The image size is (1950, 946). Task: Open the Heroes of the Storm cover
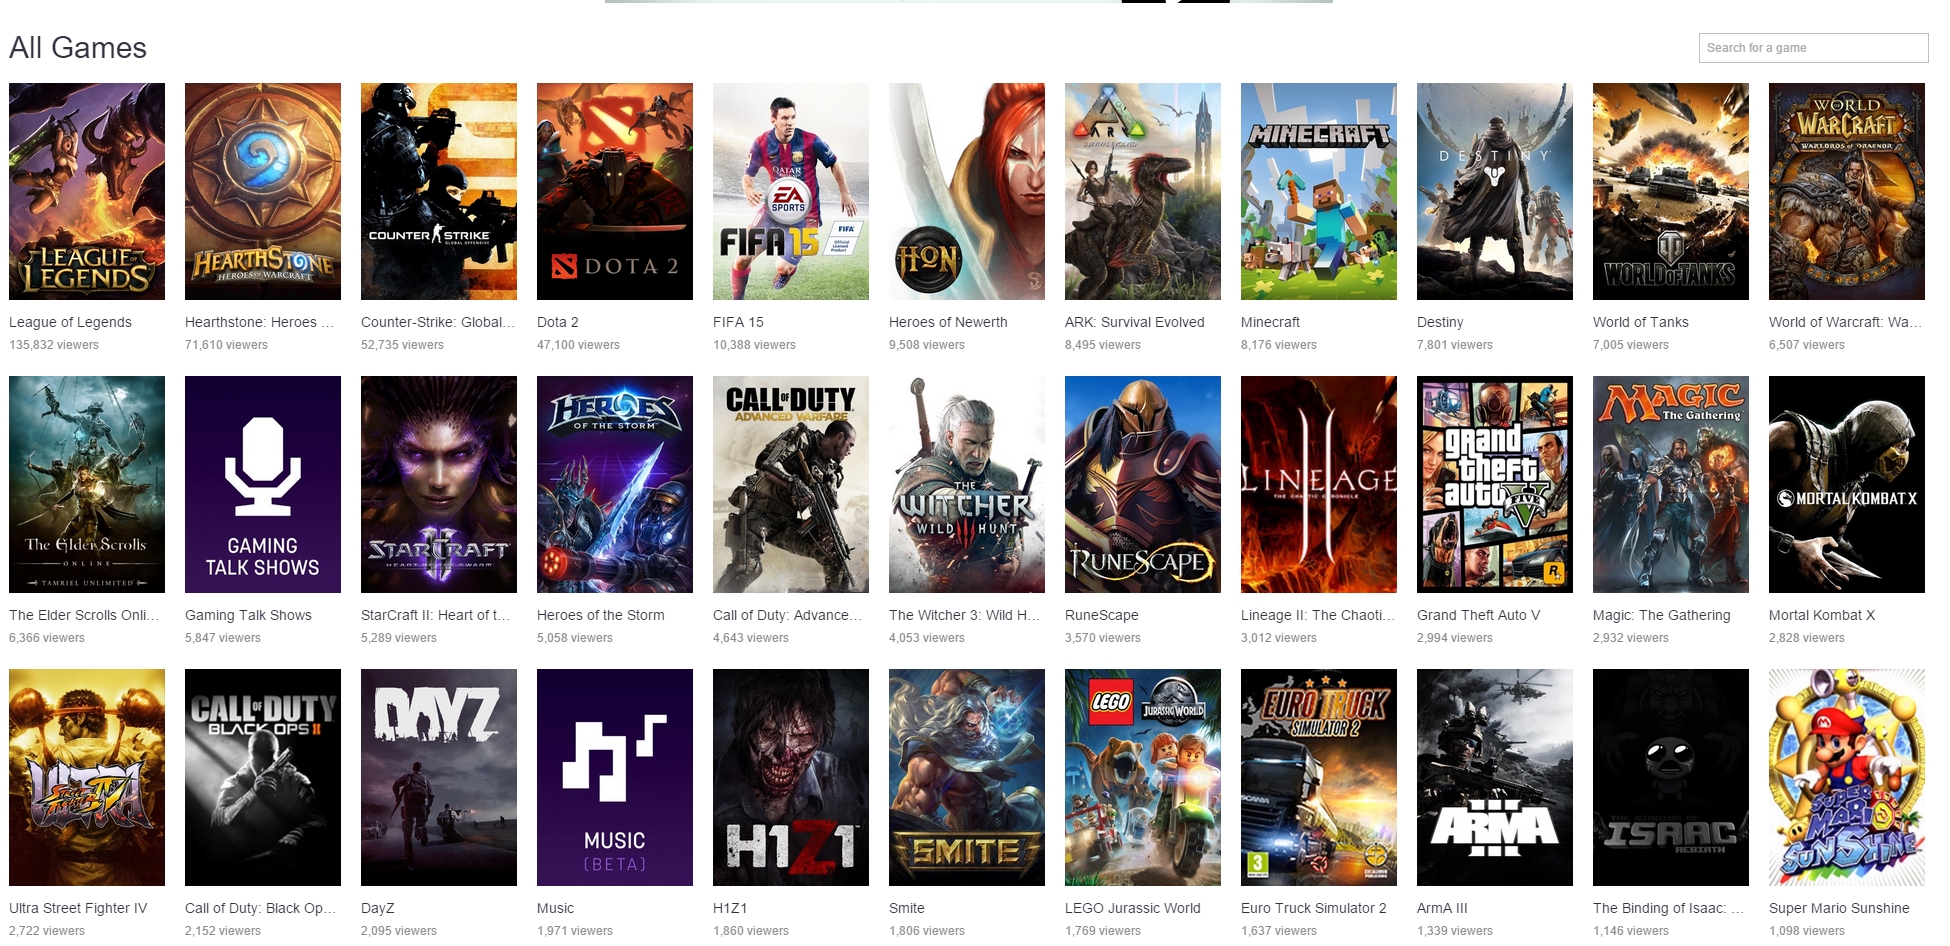[615, 484]
